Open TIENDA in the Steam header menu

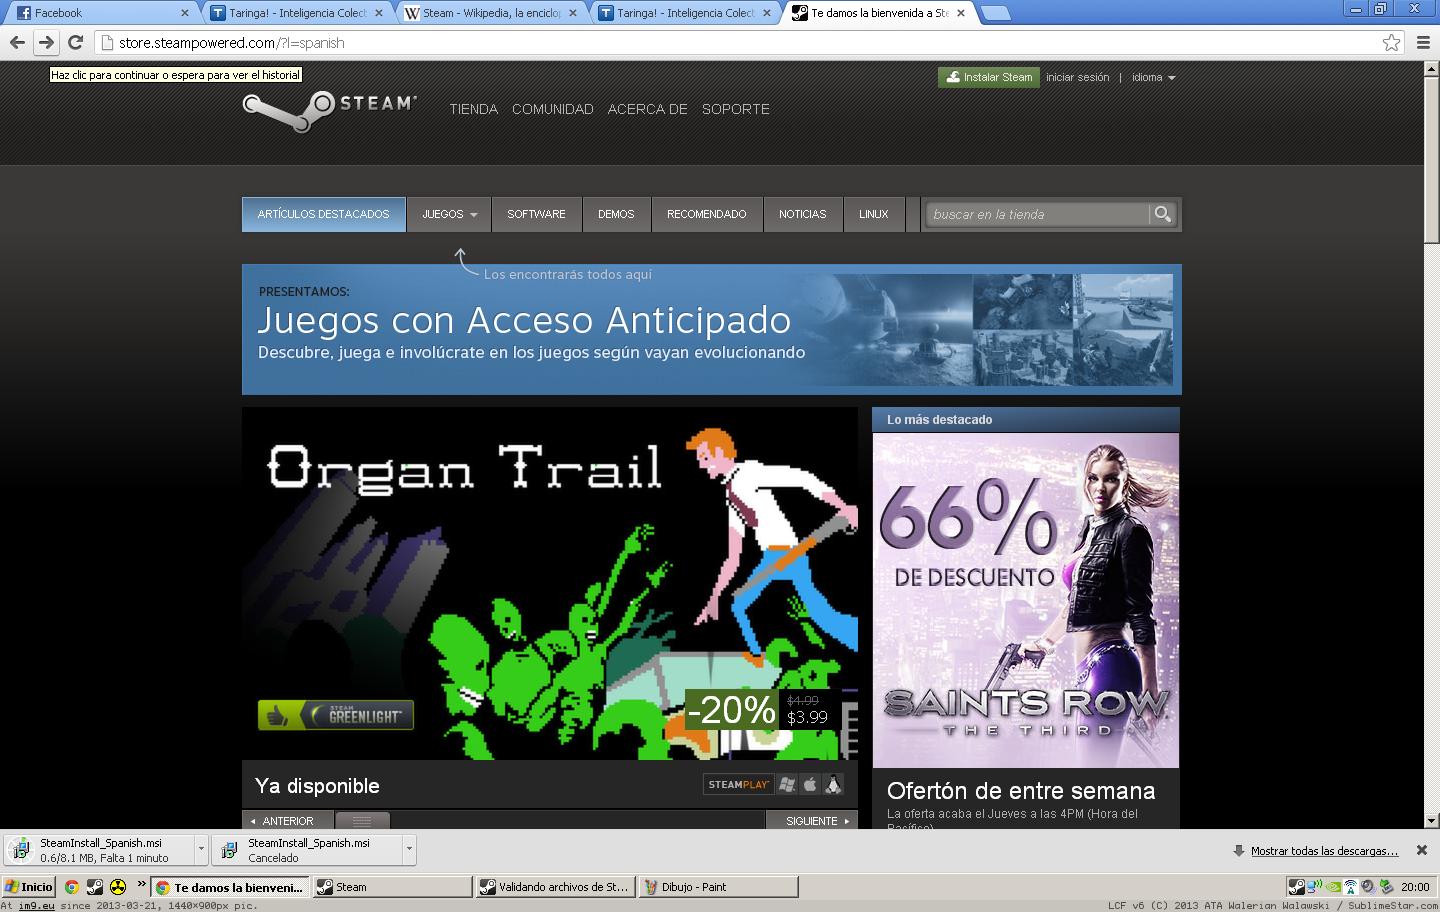pyautogui.click(x=473, y=109)
